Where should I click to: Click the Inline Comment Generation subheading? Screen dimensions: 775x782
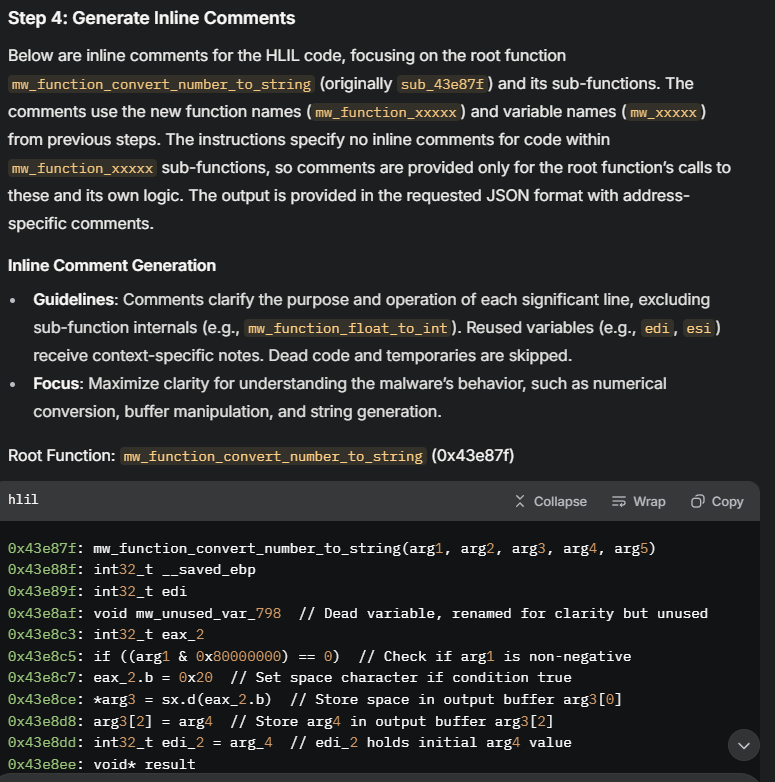pyautogui.click(x=112, y=265)
